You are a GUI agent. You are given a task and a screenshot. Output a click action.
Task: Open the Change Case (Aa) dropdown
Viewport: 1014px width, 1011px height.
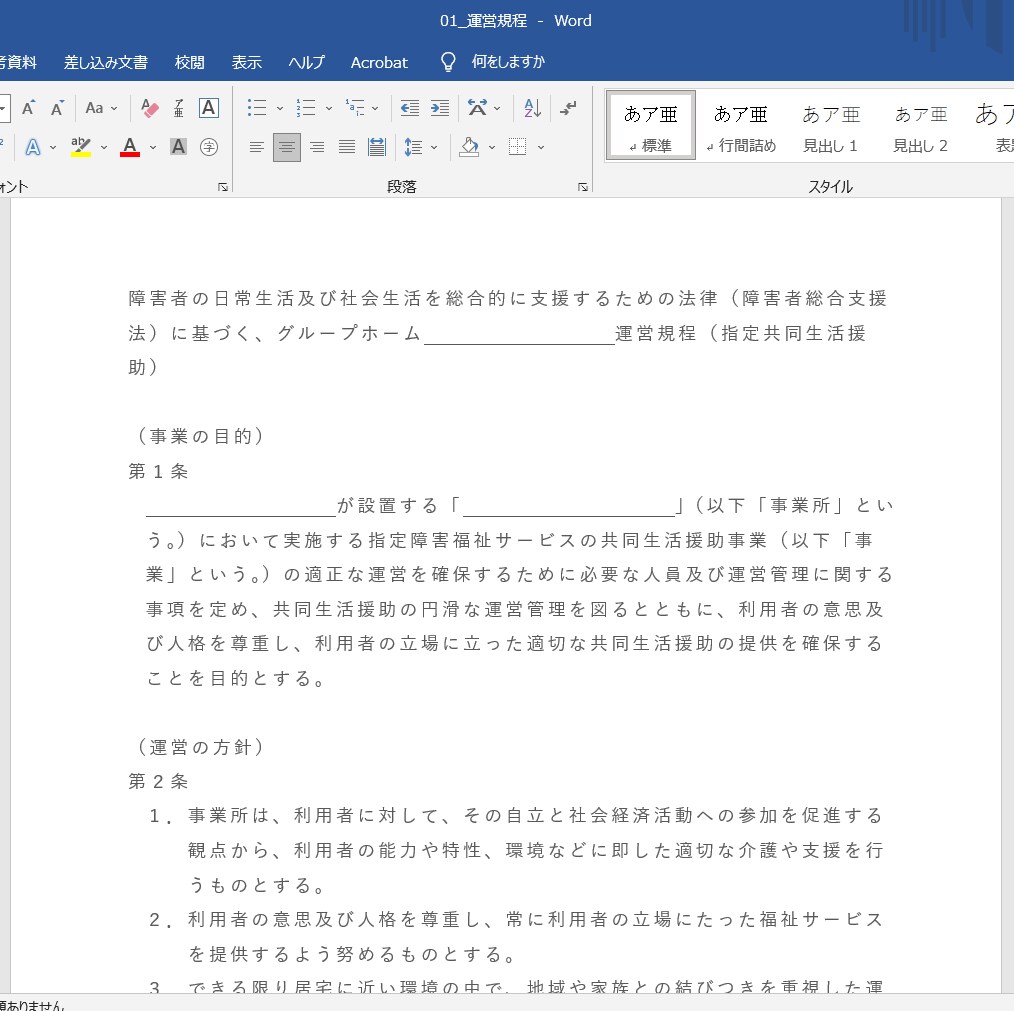point(102,107)
